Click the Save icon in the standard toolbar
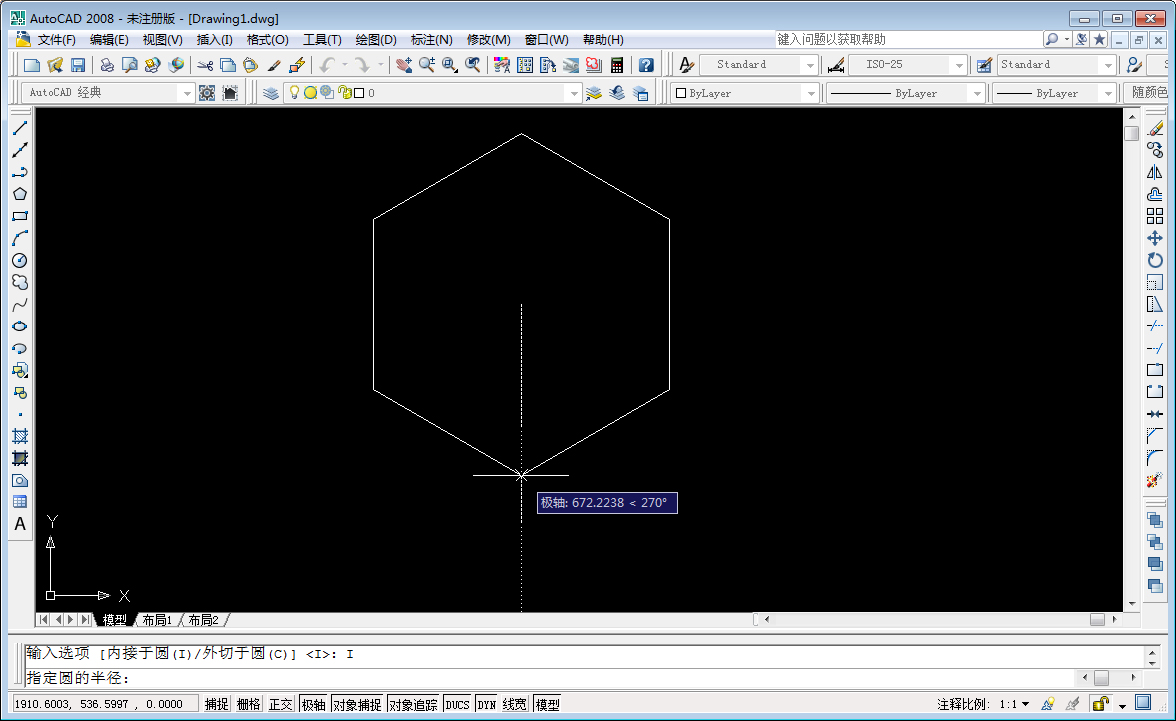 (78, 65)
